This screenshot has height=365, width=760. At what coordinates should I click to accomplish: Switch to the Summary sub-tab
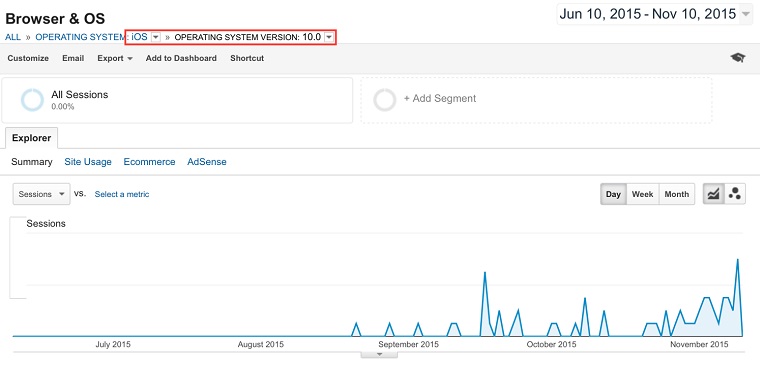32,162
